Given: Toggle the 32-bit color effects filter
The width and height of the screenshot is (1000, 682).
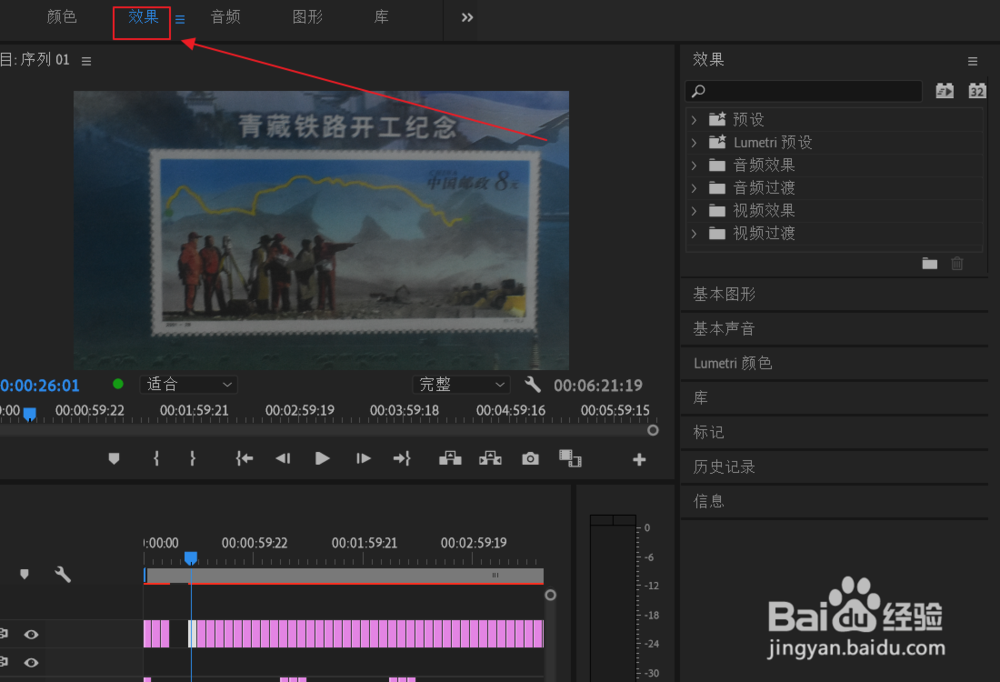Looking at the screenshot, I should point(977,91).
